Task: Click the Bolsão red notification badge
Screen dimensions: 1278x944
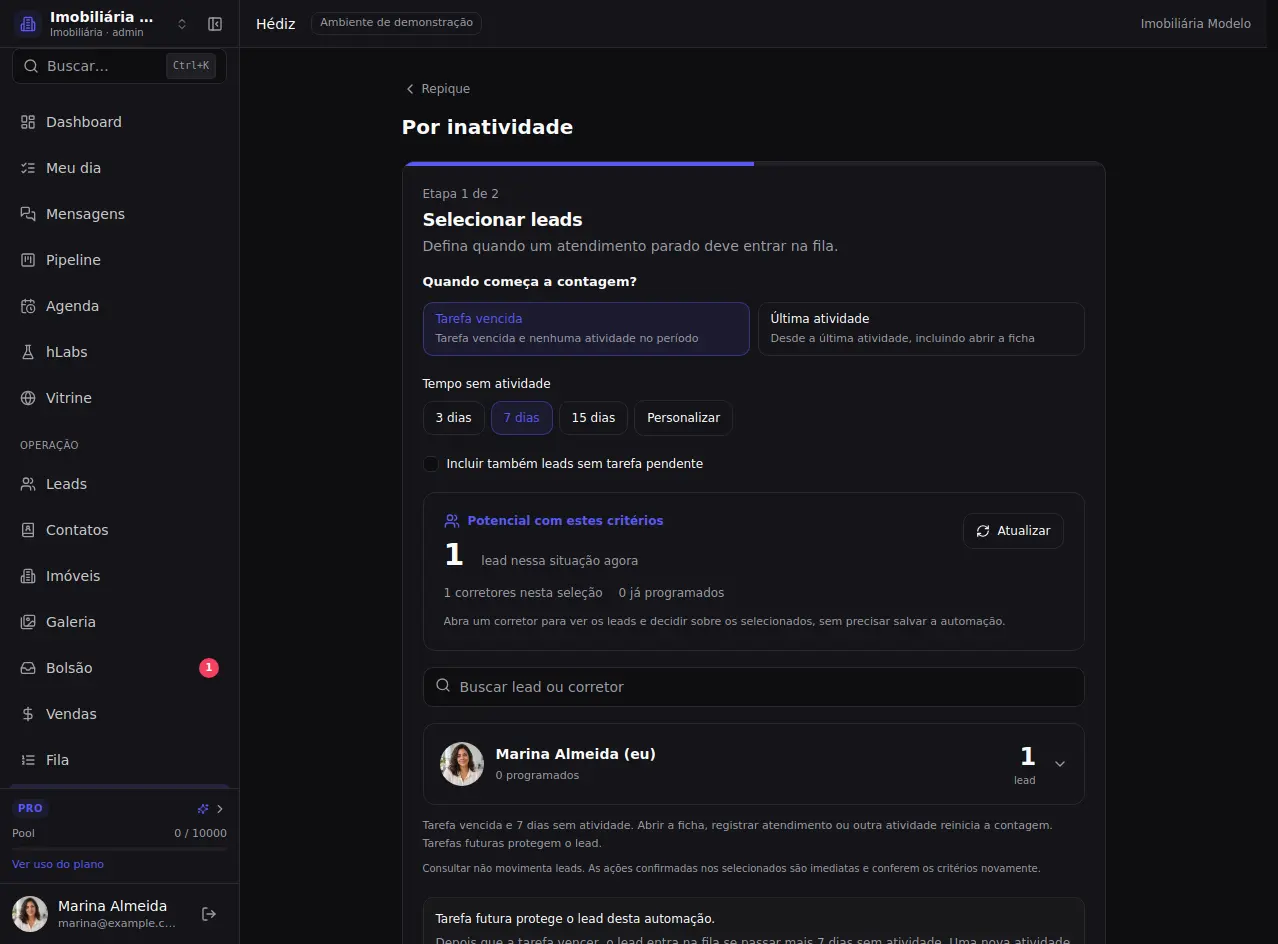Action: pyautogui.click(x=209, y=668)
